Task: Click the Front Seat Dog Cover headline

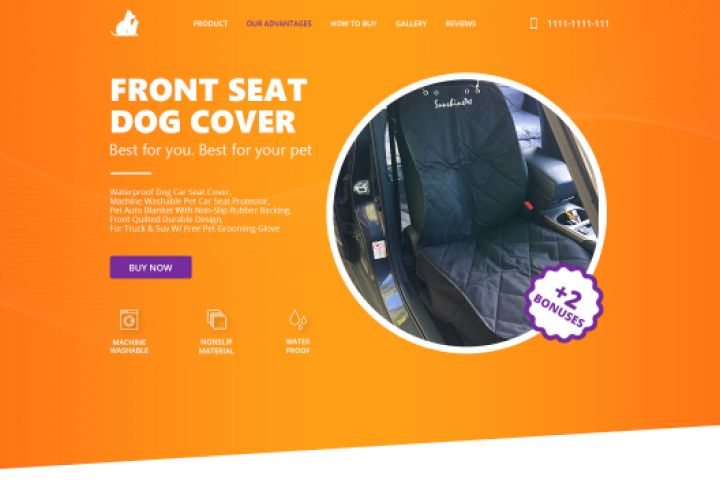Action: pos(208,106)
